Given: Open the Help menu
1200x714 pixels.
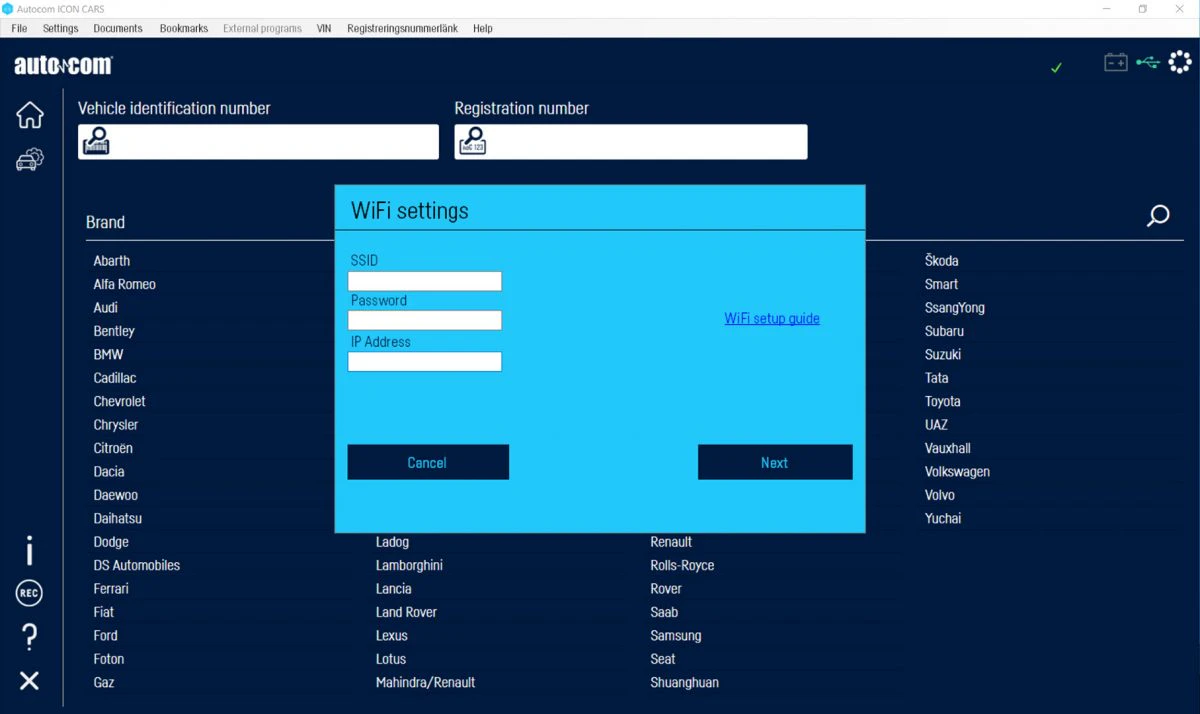Looking at the screenshot, I should 483,28.
